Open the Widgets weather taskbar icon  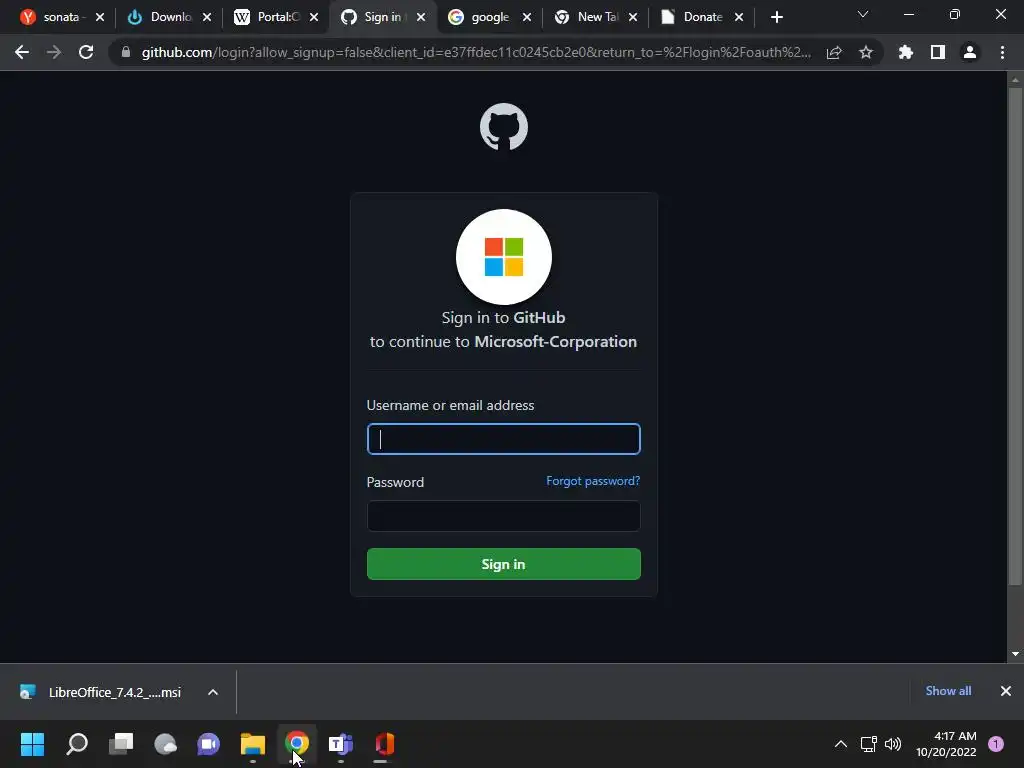click(165, 744)
